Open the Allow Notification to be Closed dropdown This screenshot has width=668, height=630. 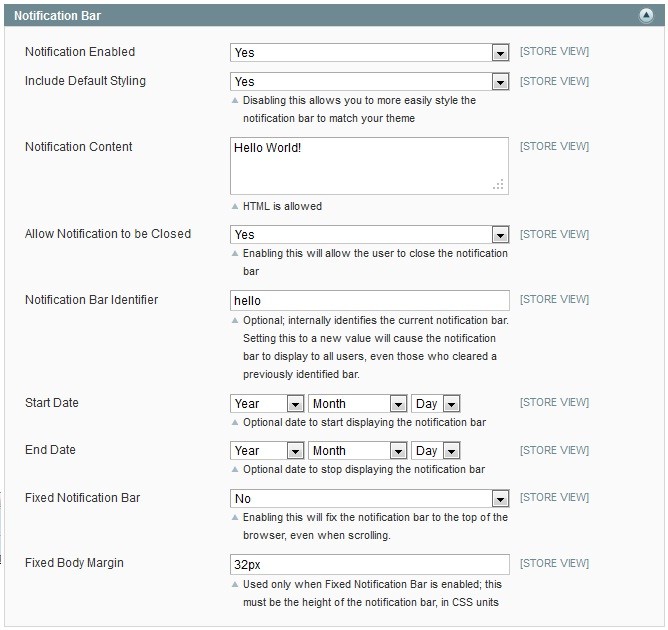pos(369,234)
